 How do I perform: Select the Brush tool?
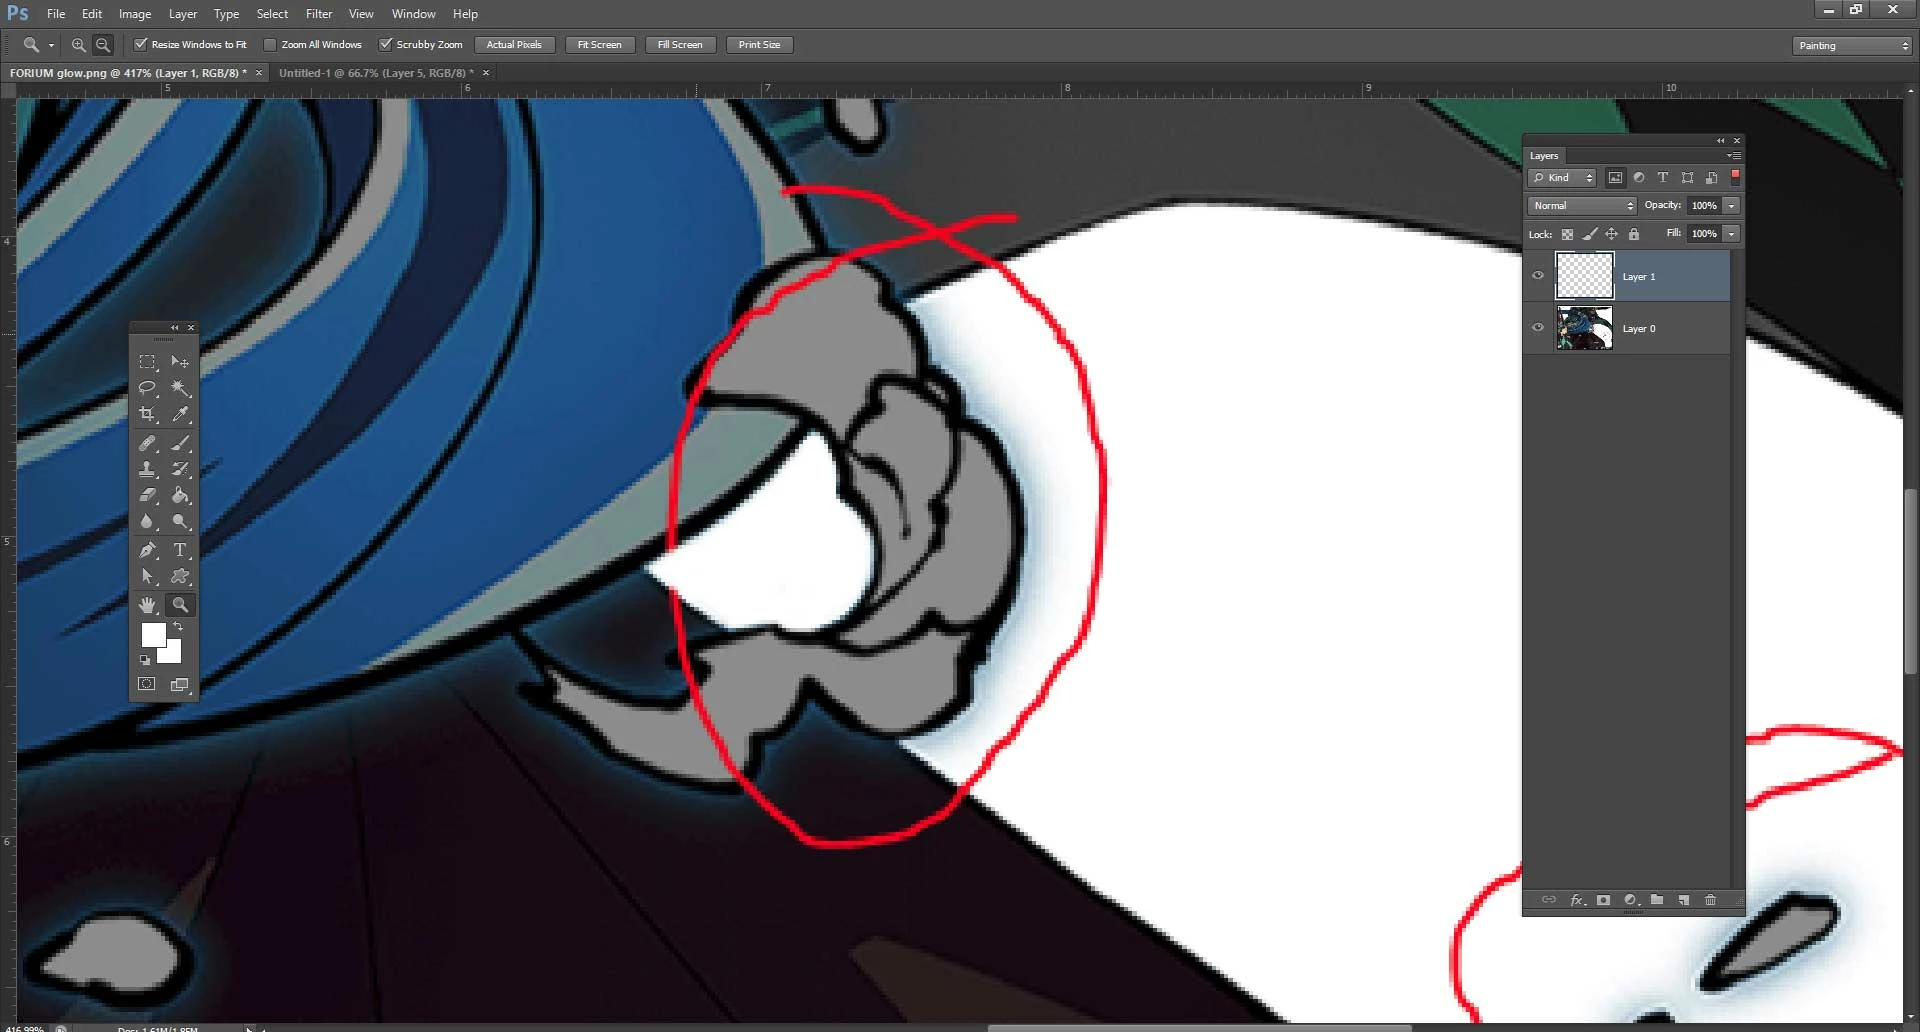click(180, 443)
